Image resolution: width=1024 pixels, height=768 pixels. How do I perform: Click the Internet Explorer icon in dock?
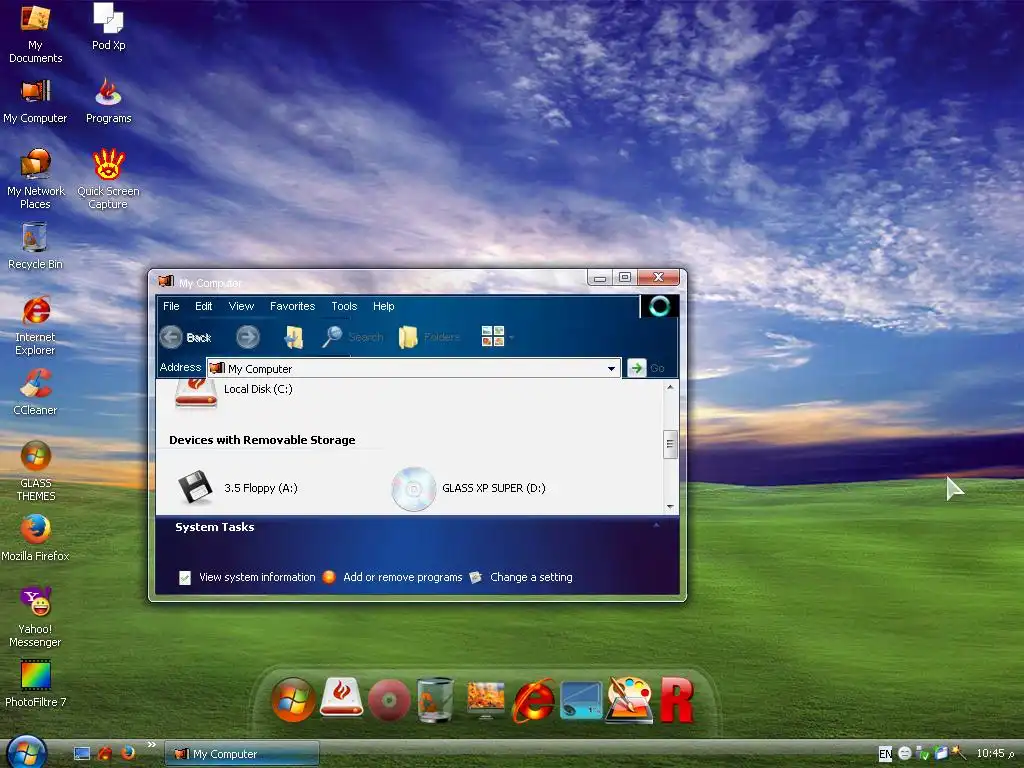[x=534, y=700]
